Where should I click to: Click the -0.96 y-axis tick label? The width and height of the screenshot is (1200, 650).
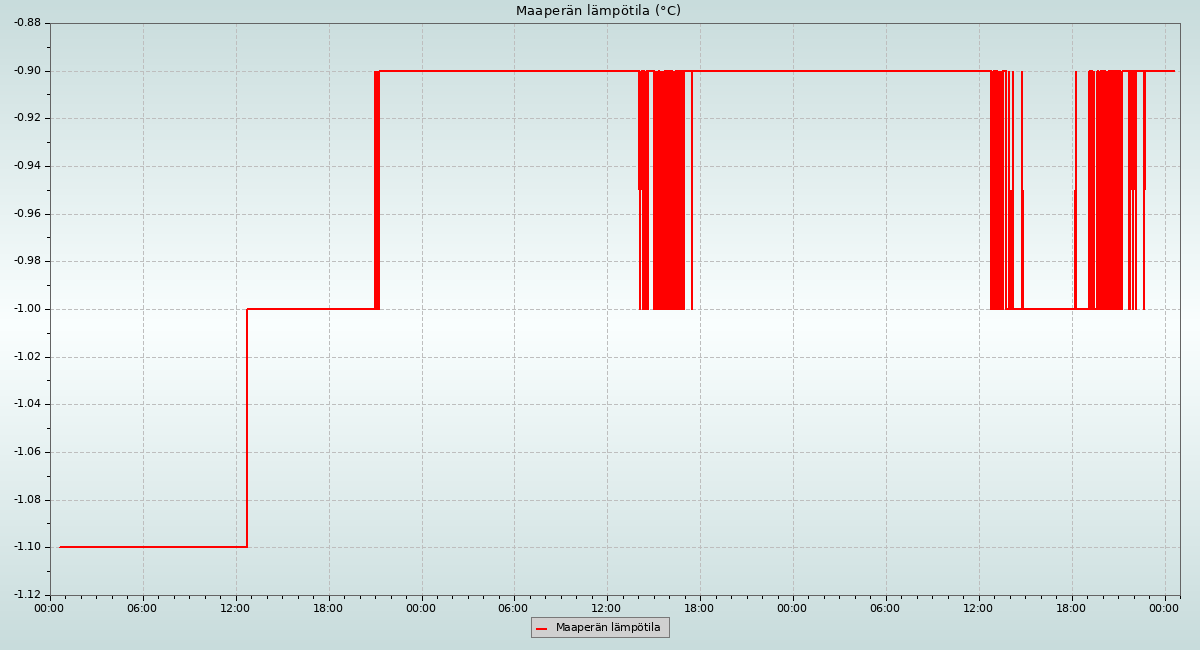pyautogui.click(x=26, y=214)
